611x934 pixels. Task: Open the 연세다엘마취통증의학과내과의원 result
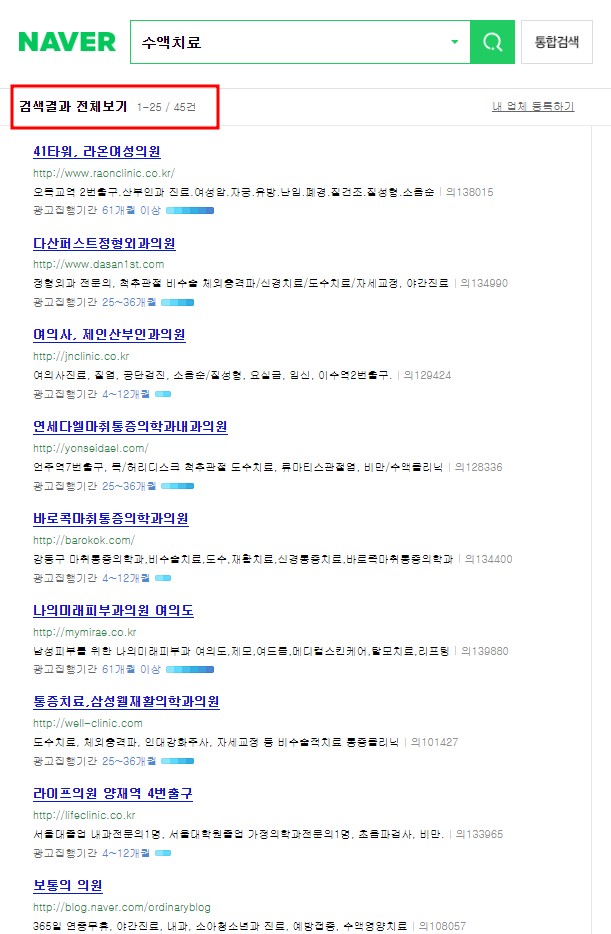point(130,426)
